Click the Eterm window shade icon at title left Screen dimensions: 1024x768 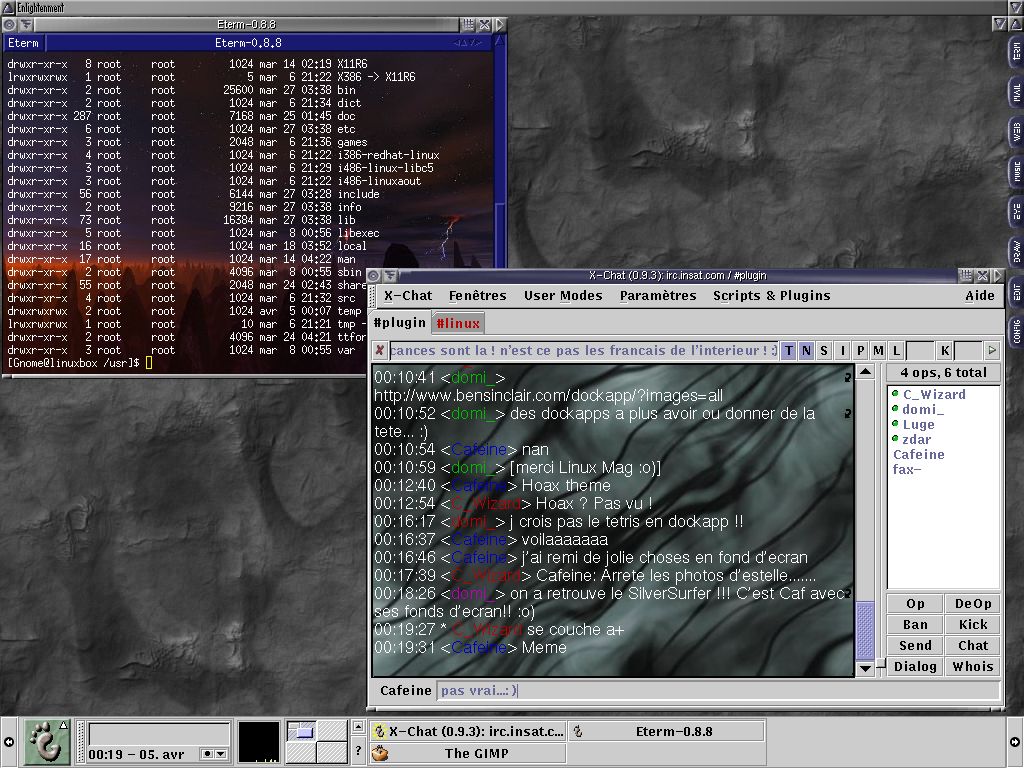point(9,25)
